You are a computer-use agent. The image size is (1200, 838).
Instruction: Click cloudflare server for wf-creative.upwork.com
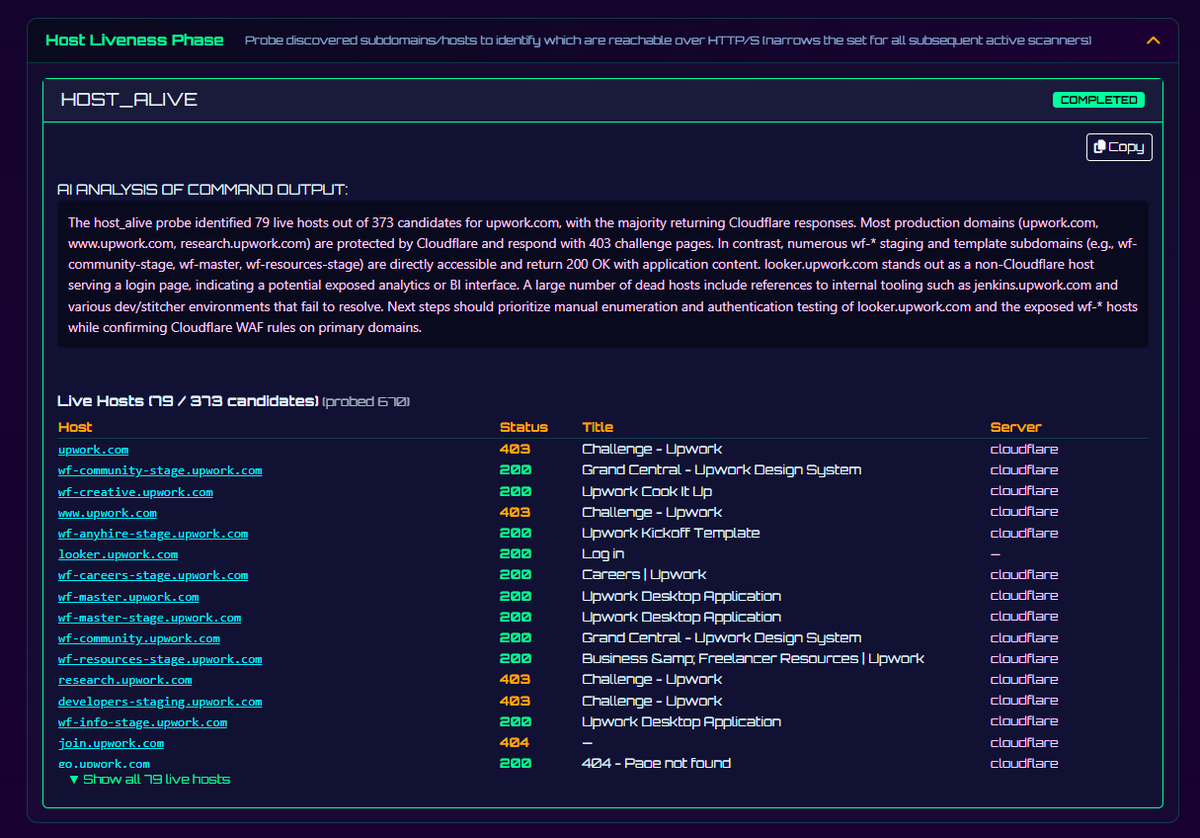tap(1024, 492)
